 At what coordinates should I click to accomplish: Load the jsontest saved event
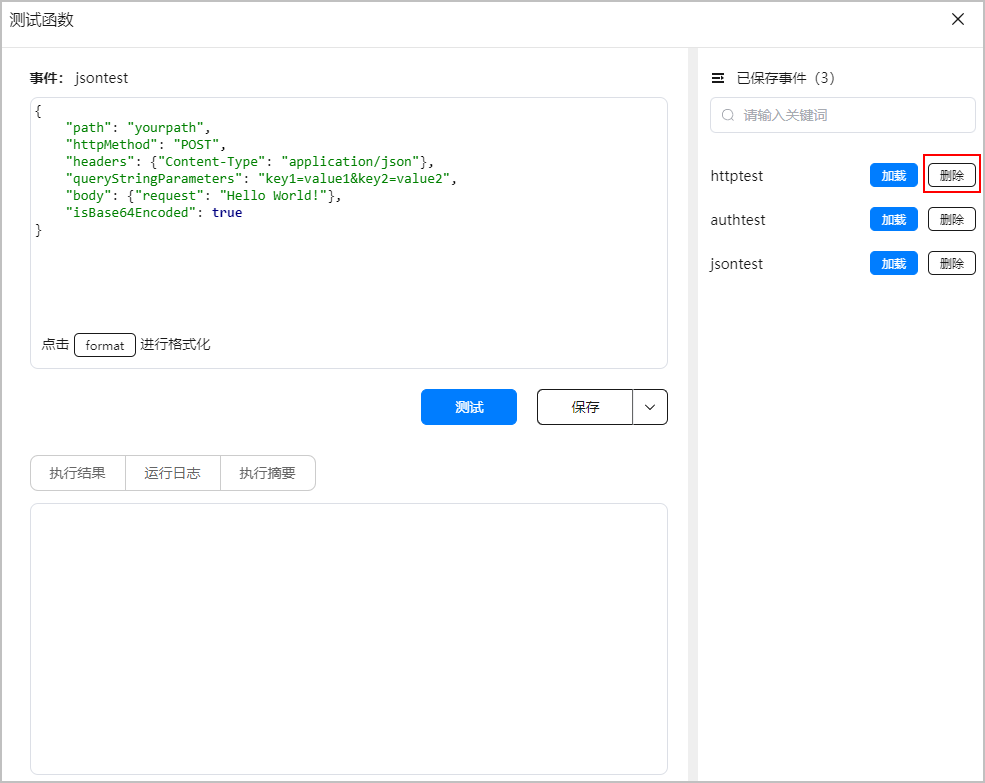[x=893, y=263]
